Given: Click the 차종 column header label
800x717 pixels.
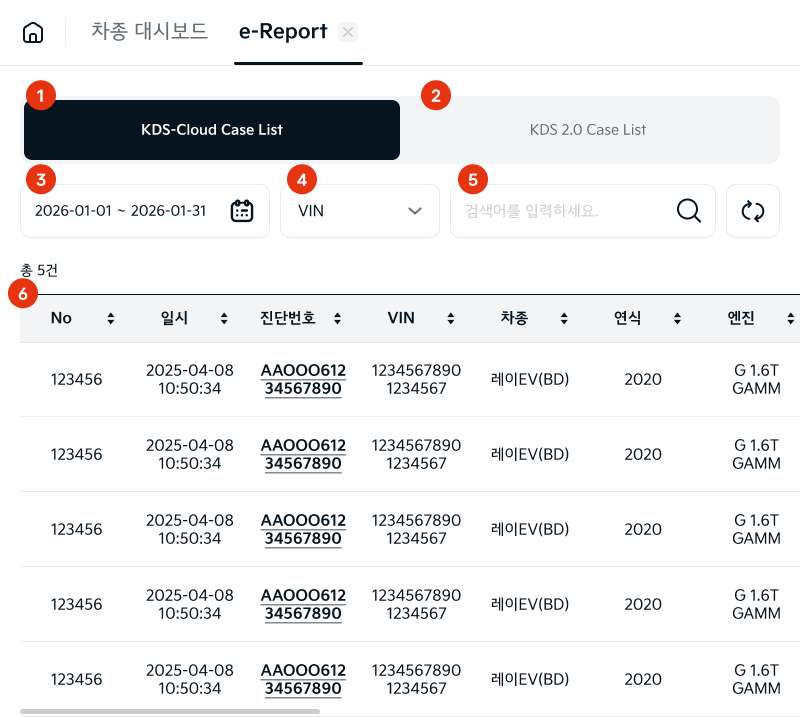Looking at the screenshot, I should point(514,318).
